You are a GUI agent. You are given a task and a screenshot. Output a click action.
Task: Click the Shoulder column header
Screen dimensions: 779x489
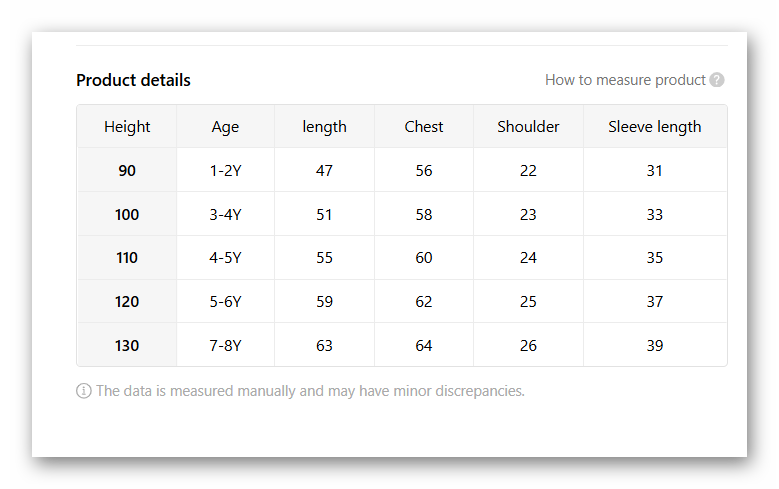coord(528,127)
